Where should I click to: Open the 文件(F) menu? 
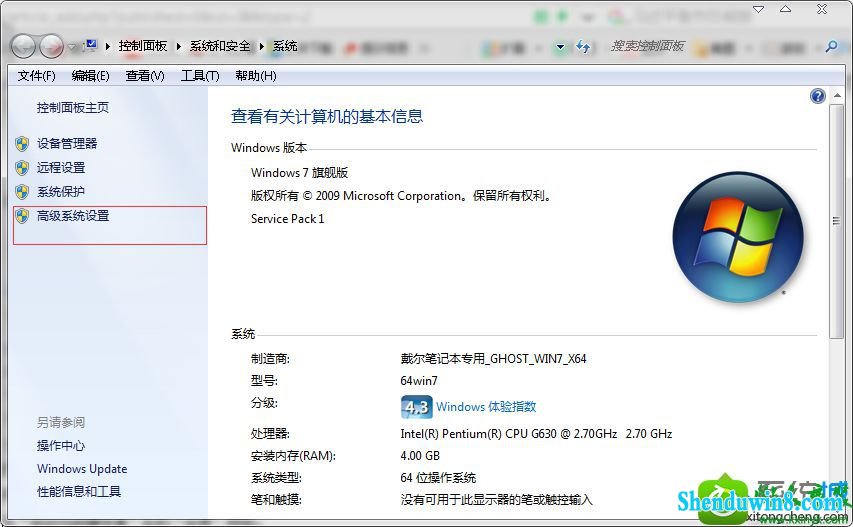pyautogui.click(x=36, y=76)
